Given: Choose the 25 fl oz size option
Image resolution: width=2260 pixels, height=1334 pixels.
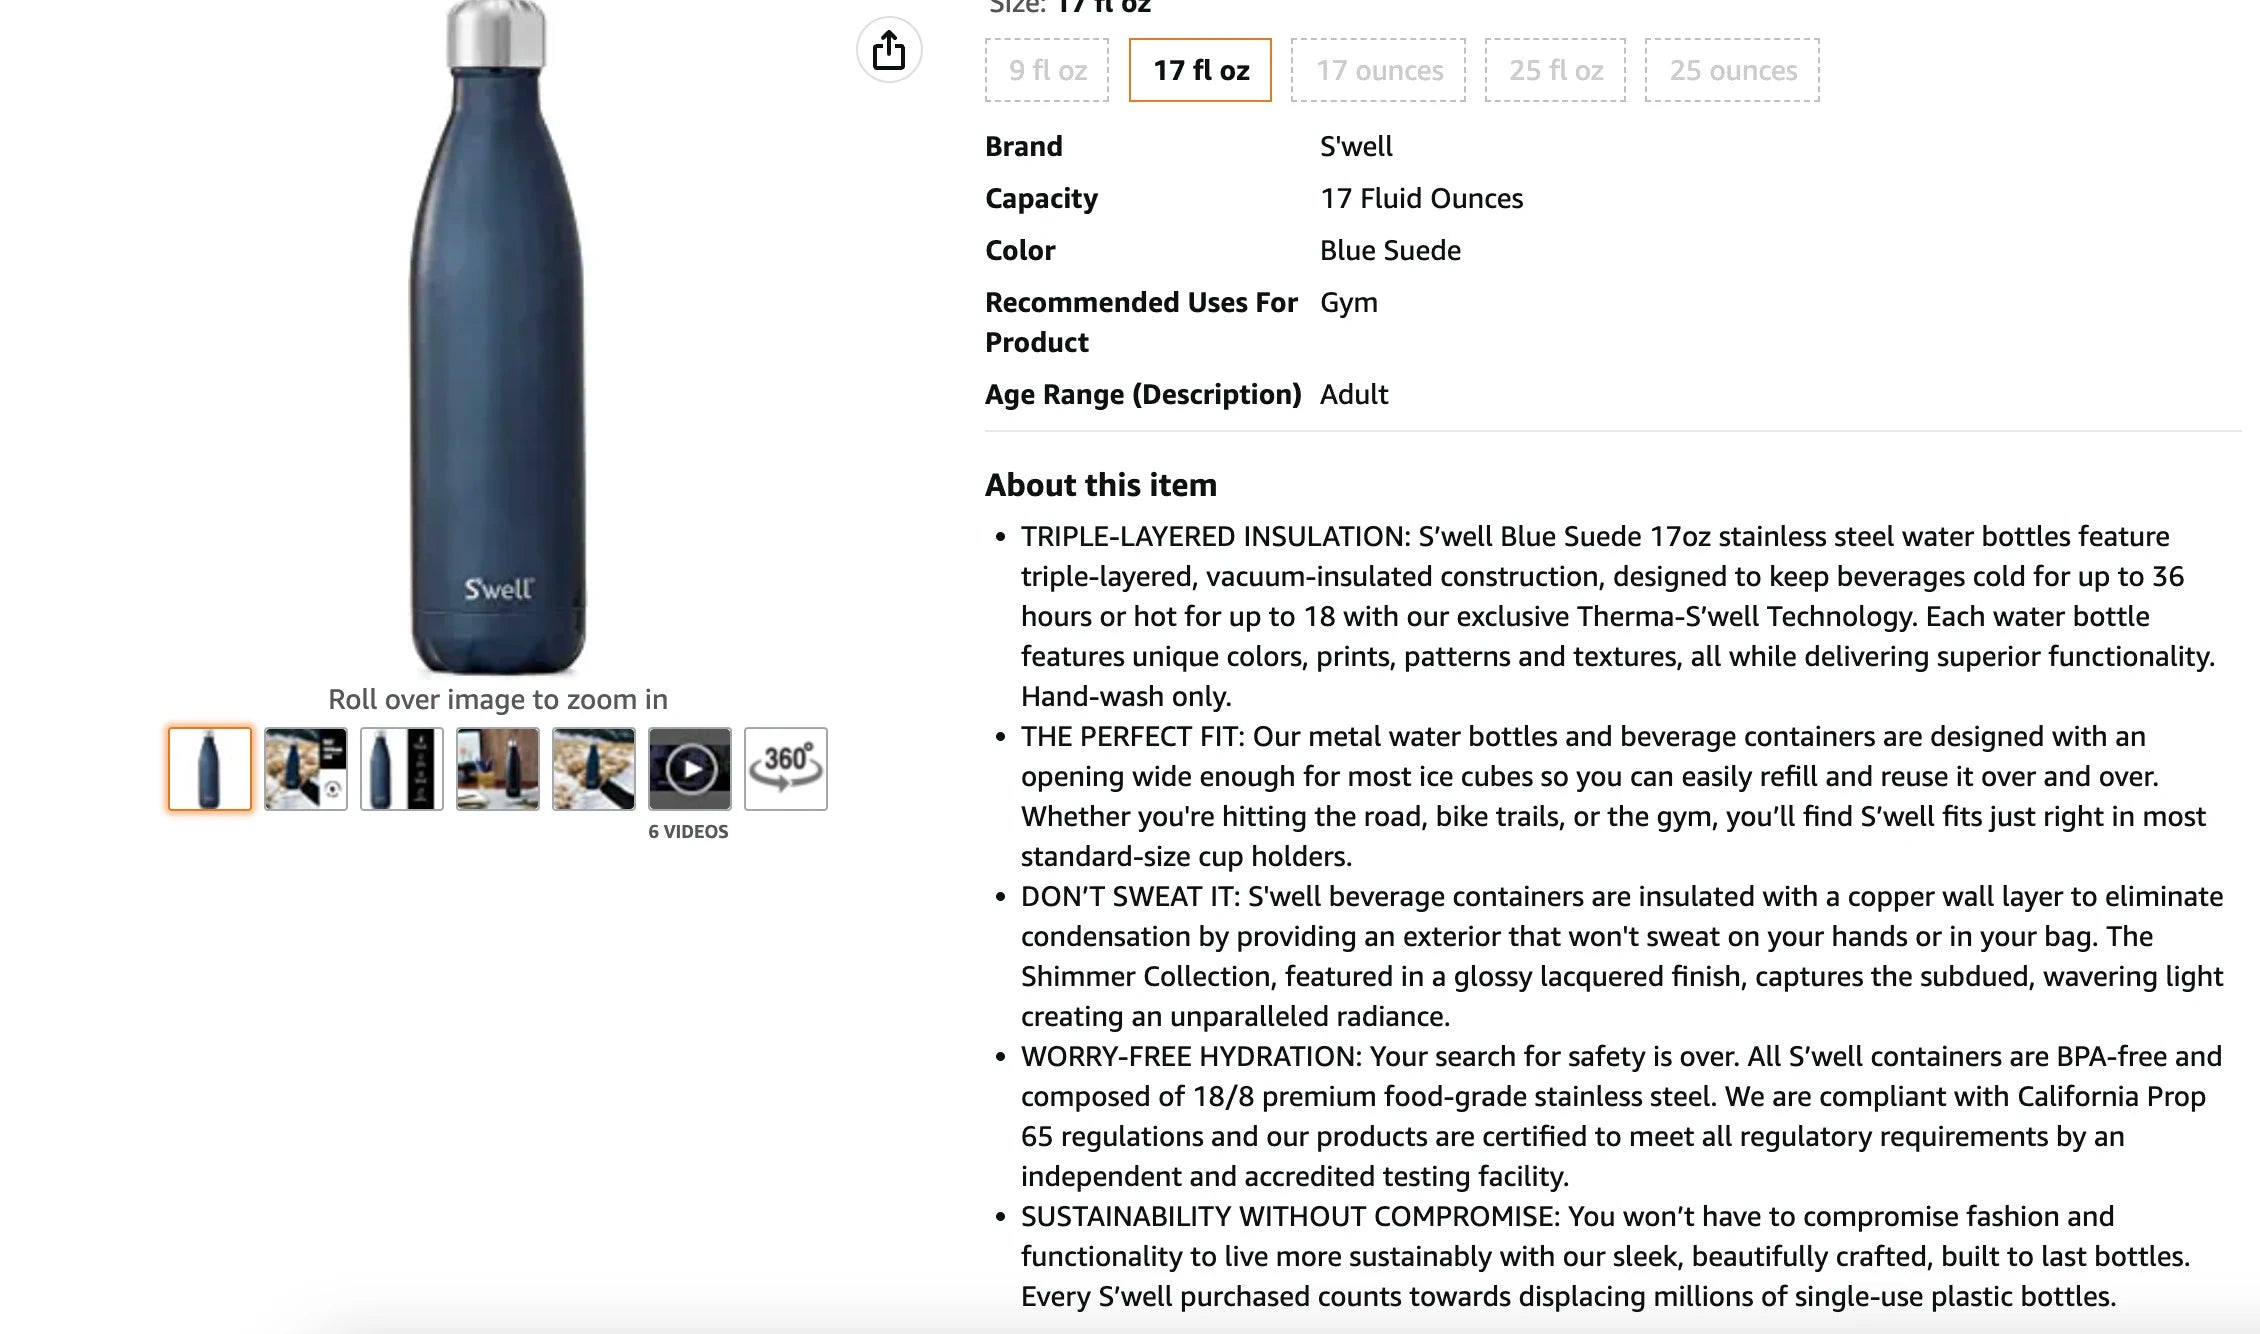Looking at the screenshot, I should pos(1555,70).
